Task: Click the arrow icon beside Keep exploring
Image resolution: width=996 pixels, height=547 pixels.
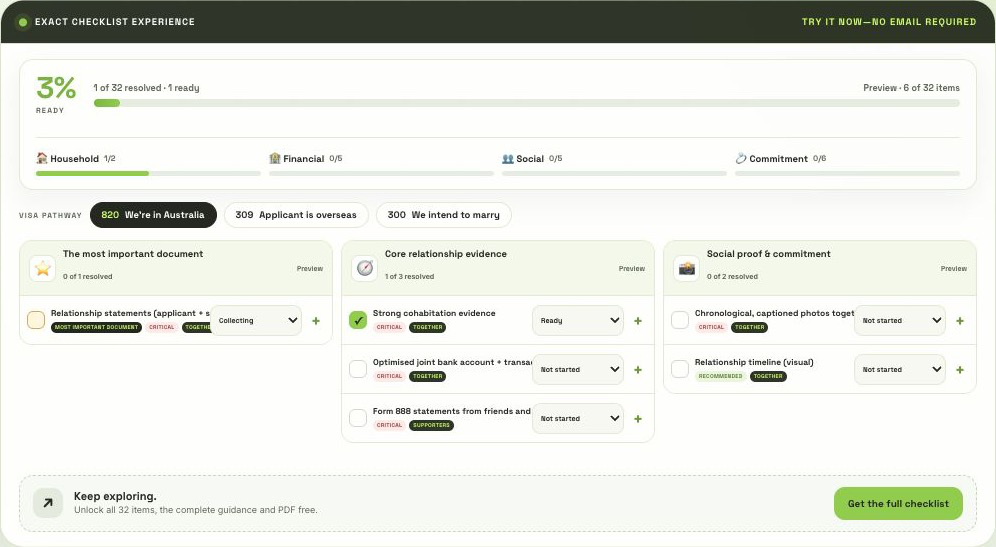Action: pos(48,503)
